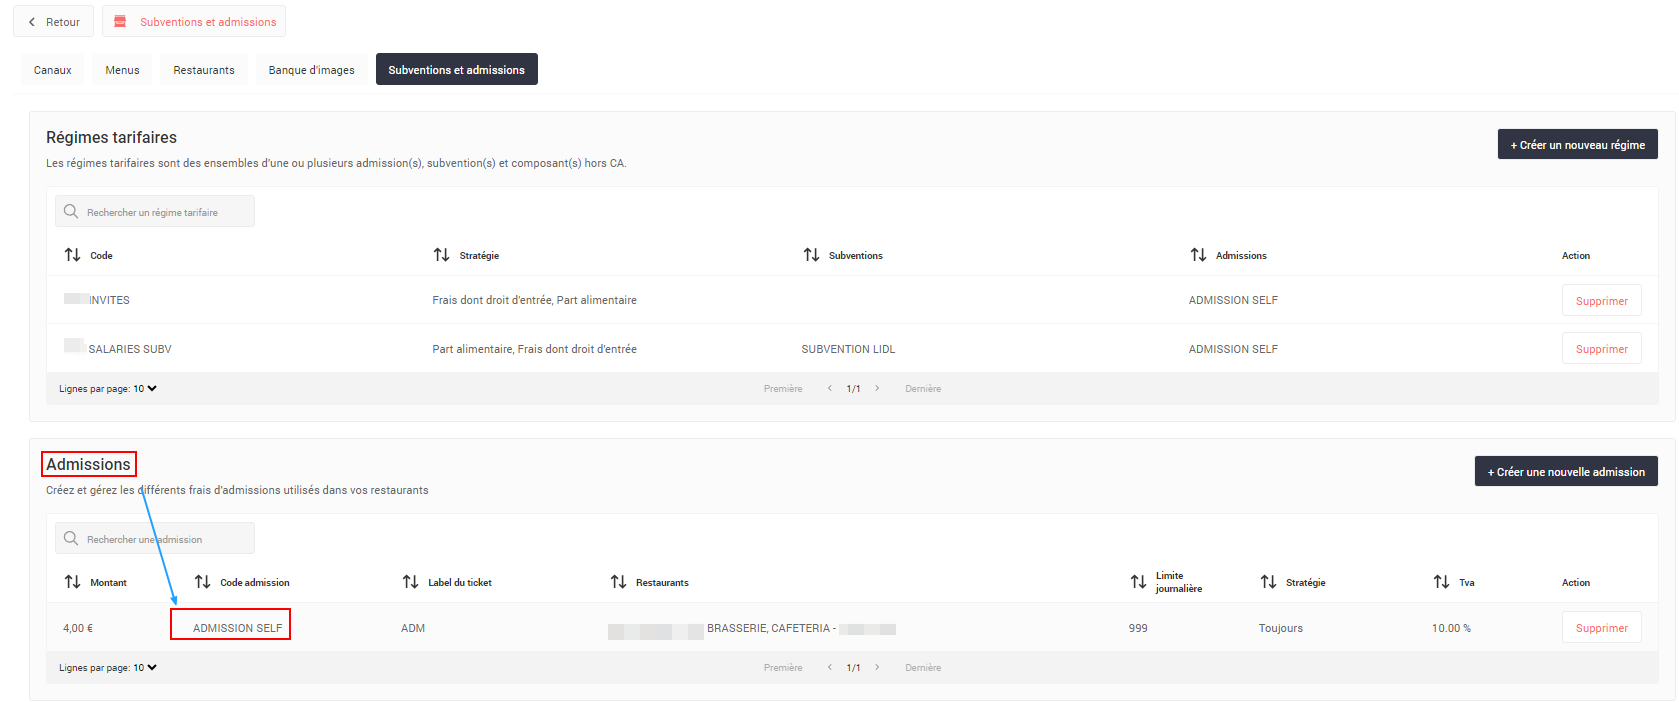Screen dimensions: 1679x702
Task: Sort admissions by Code admission icon
Action: click(x=203, y=582)
